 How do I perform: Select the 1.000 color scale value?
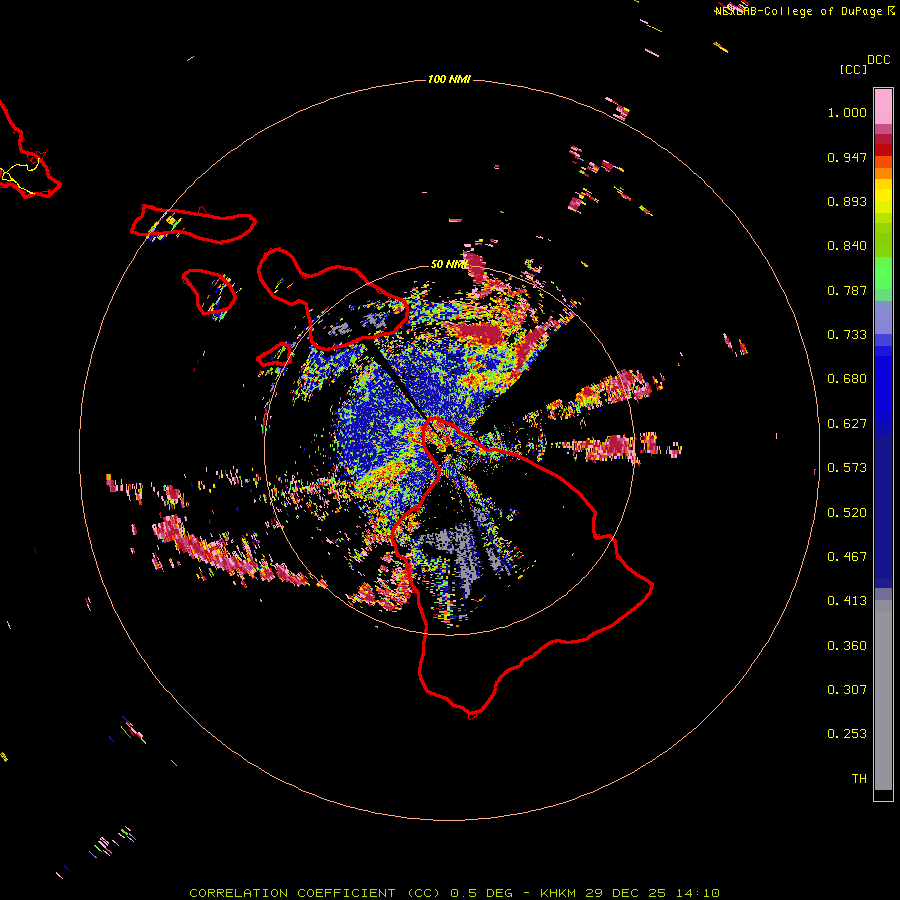click(847, 112)
